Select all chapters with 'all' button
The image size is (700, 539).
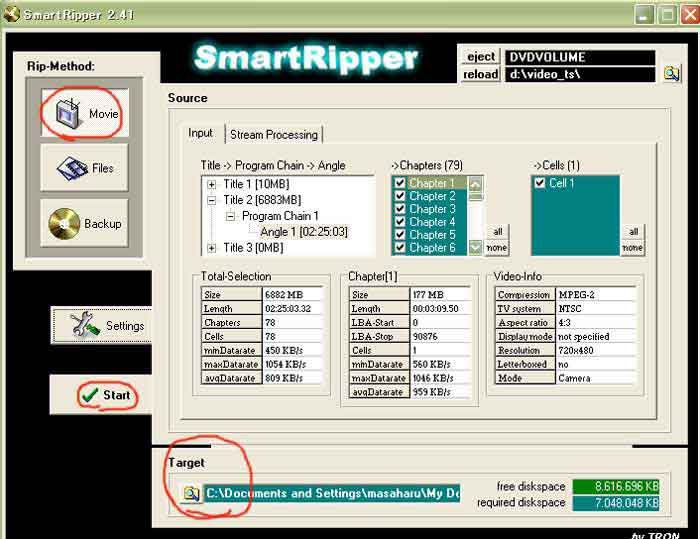pos(497,231)
